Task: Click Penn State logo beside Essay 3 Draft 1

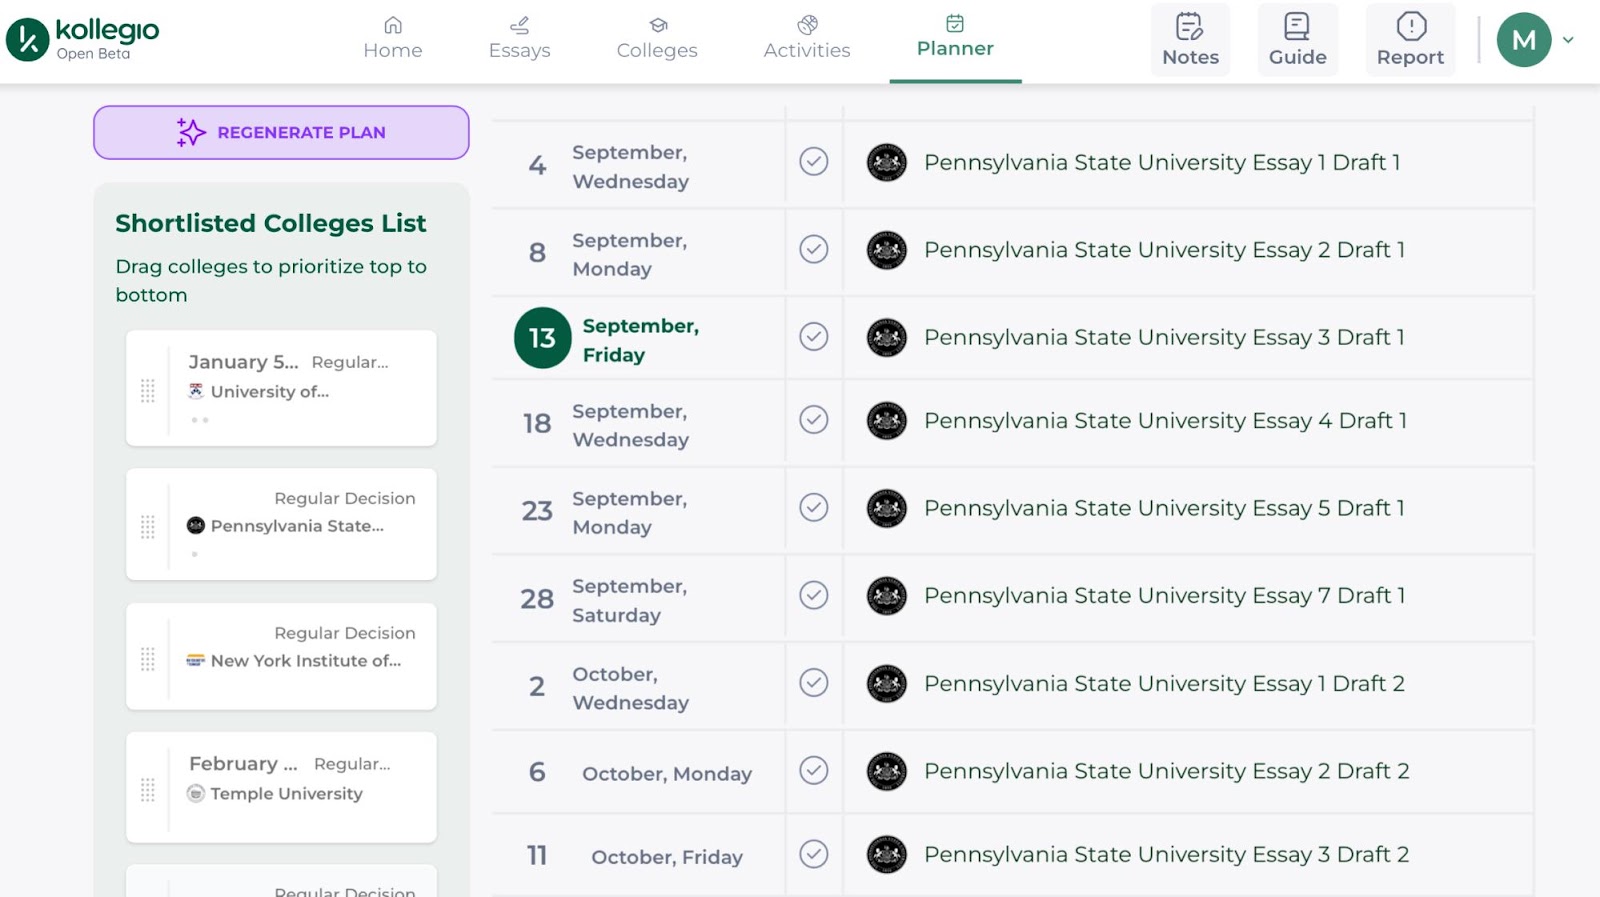Action: tap(886, 337)
